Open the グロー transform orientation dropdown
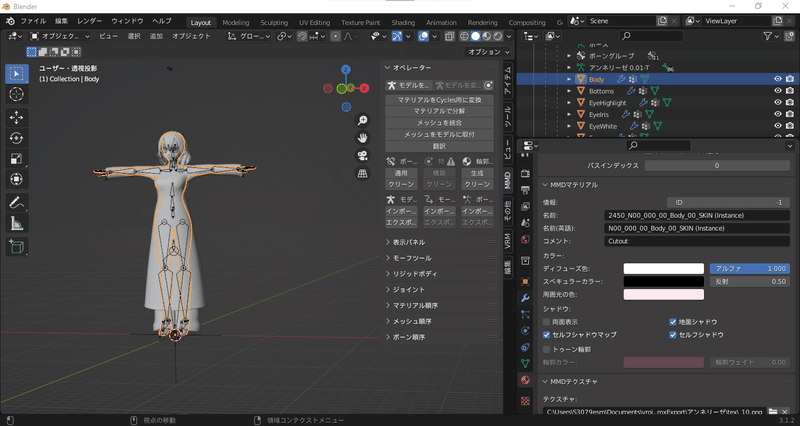The image size is (800, 426). [249, 36]
